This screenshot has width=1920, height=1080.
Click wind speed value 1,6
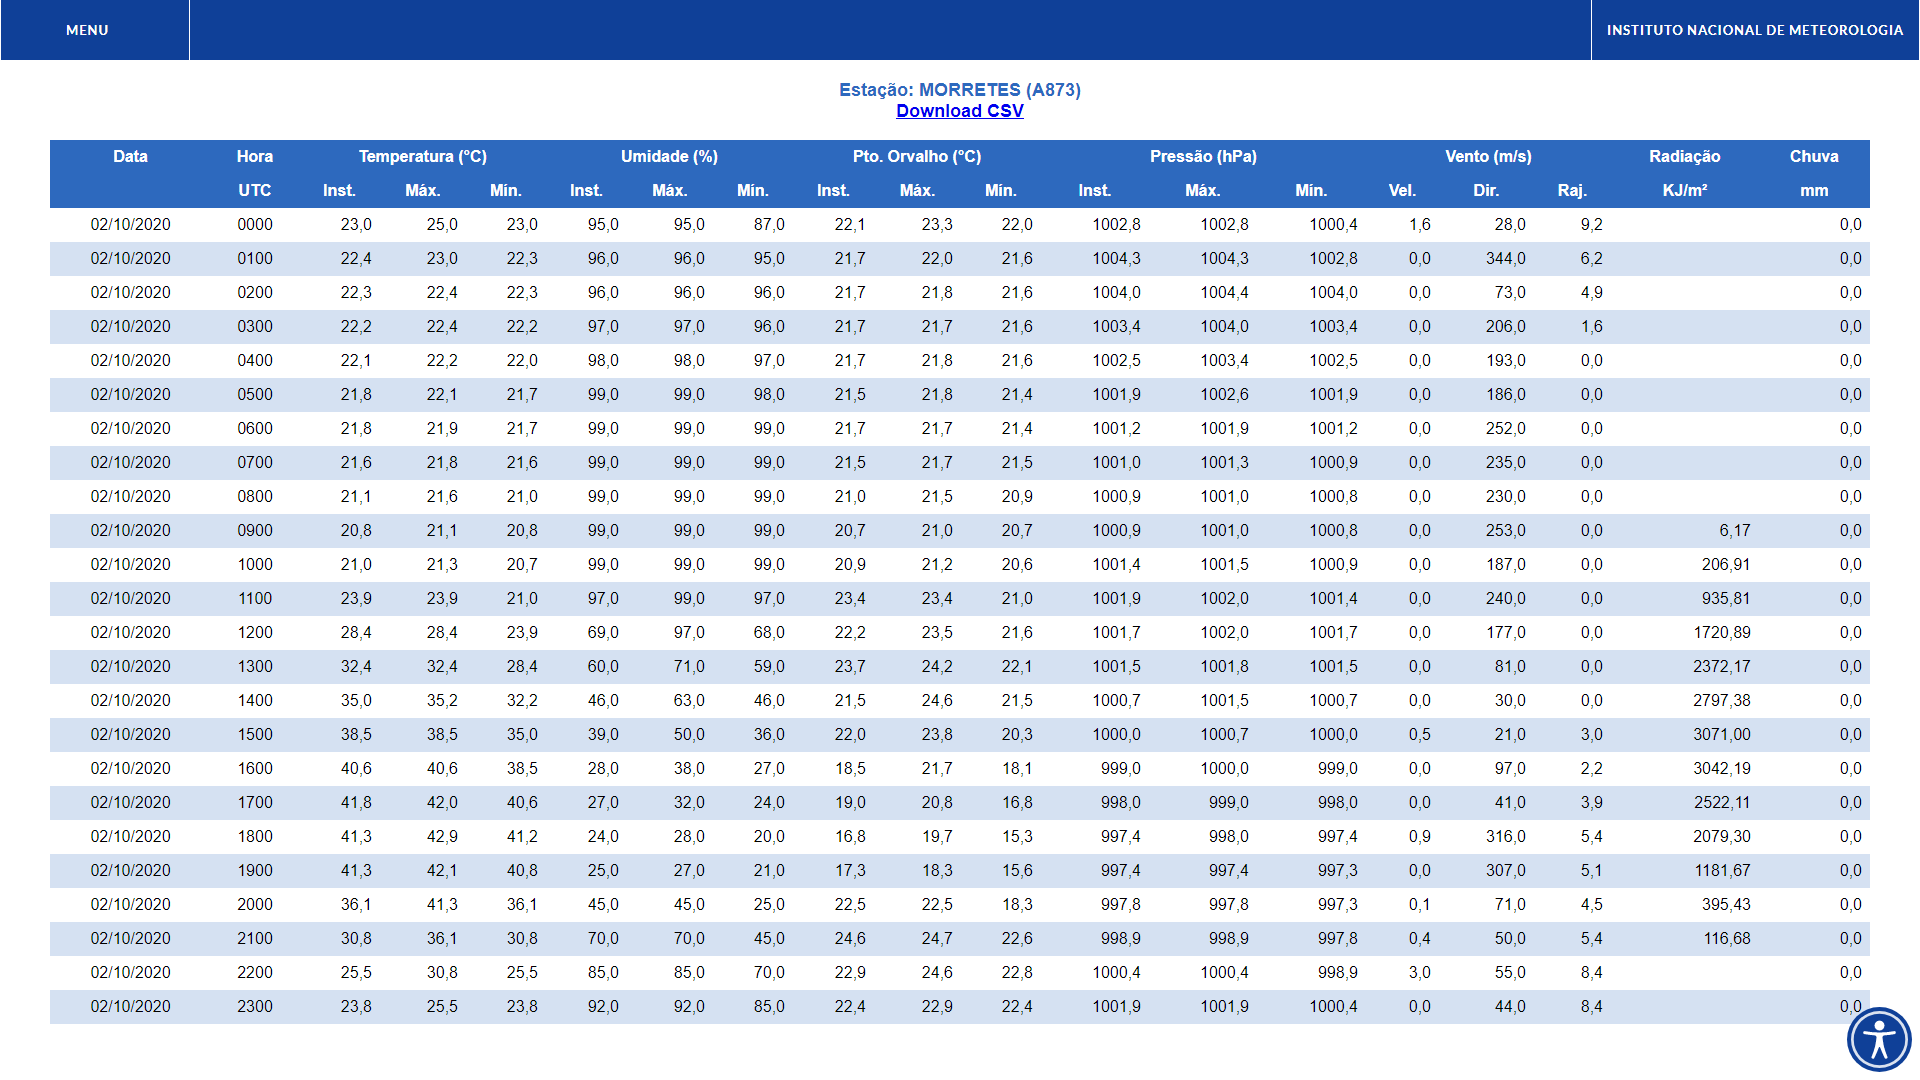[1419, 224]
